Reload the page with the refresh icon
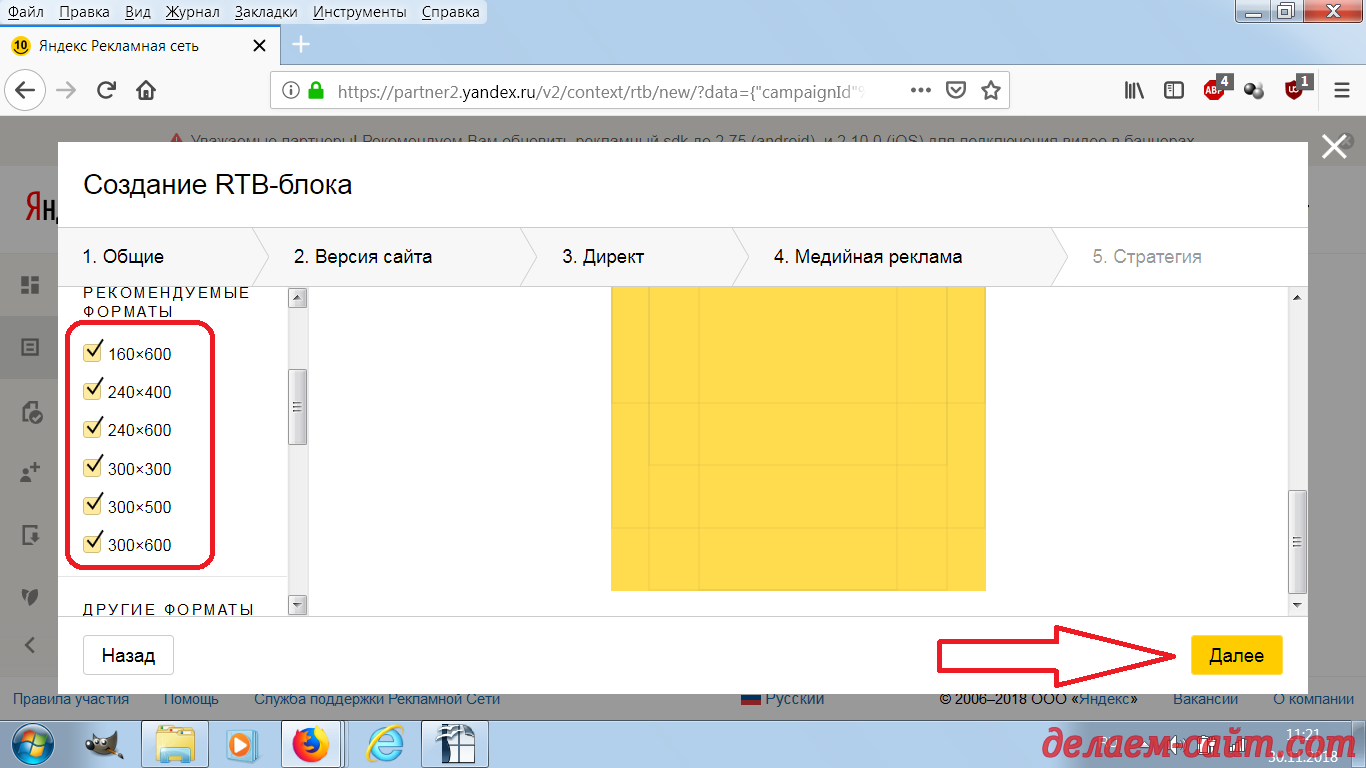The height and width of the screenshot is (768, 1366). coord(106,90)
